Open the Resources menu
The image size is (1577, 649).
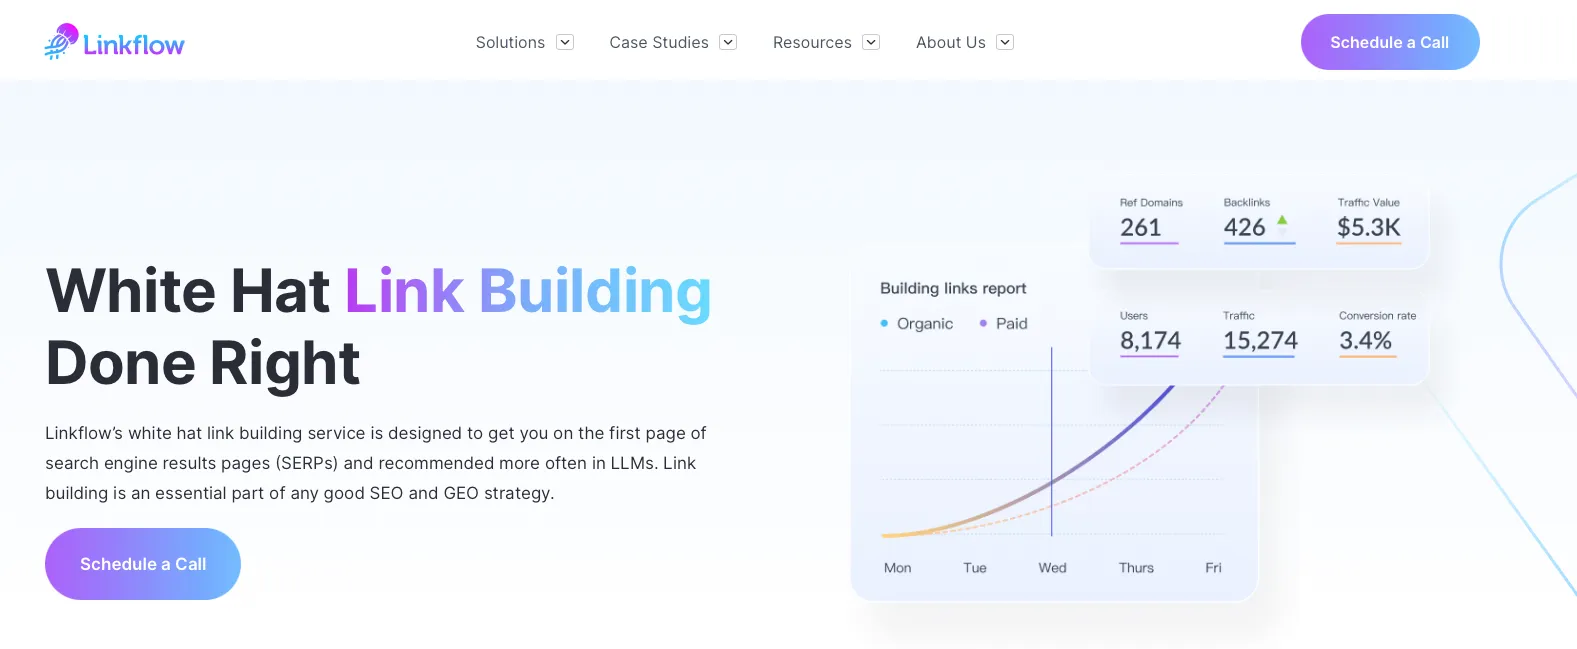812,42
